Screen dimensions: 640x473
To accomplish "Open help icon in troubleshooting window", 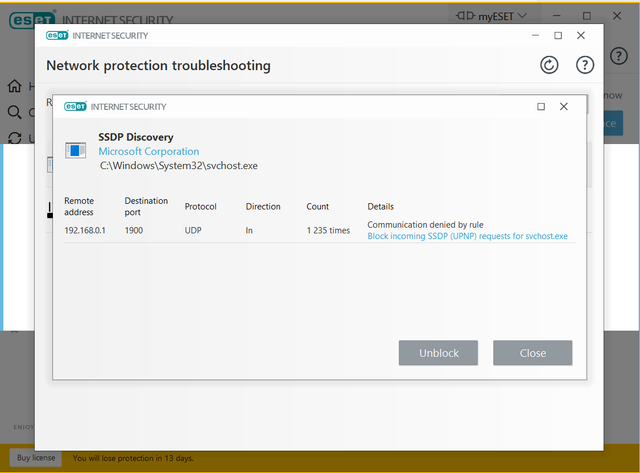I will click(x=585, y=65).
